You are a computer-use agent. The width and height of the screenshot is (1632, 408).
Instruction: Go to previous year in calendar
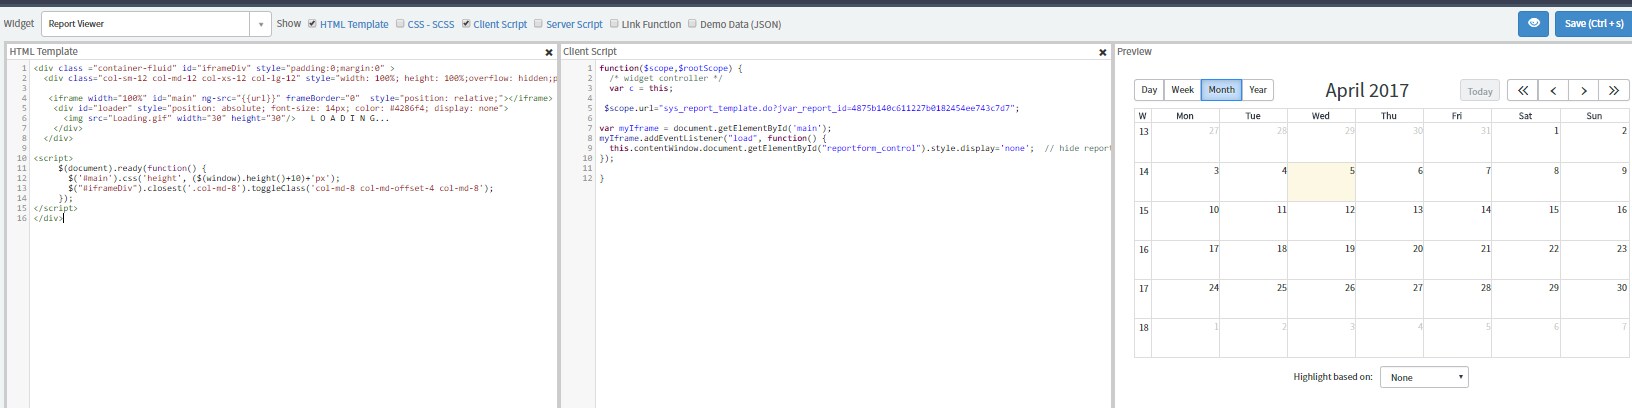pos(1523,90)
